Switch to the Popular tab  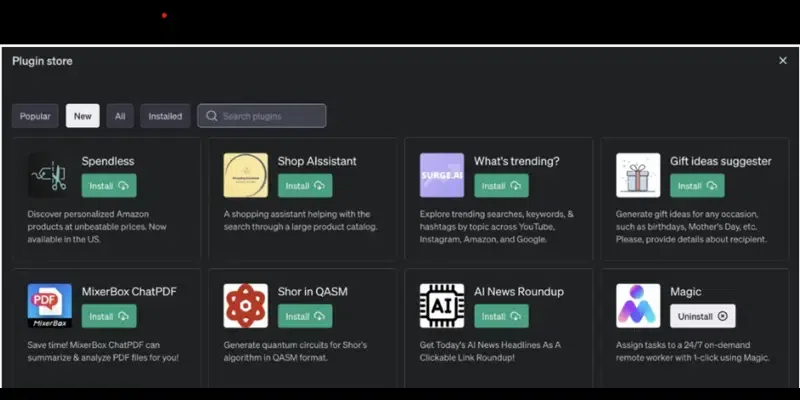pos(35,116)
